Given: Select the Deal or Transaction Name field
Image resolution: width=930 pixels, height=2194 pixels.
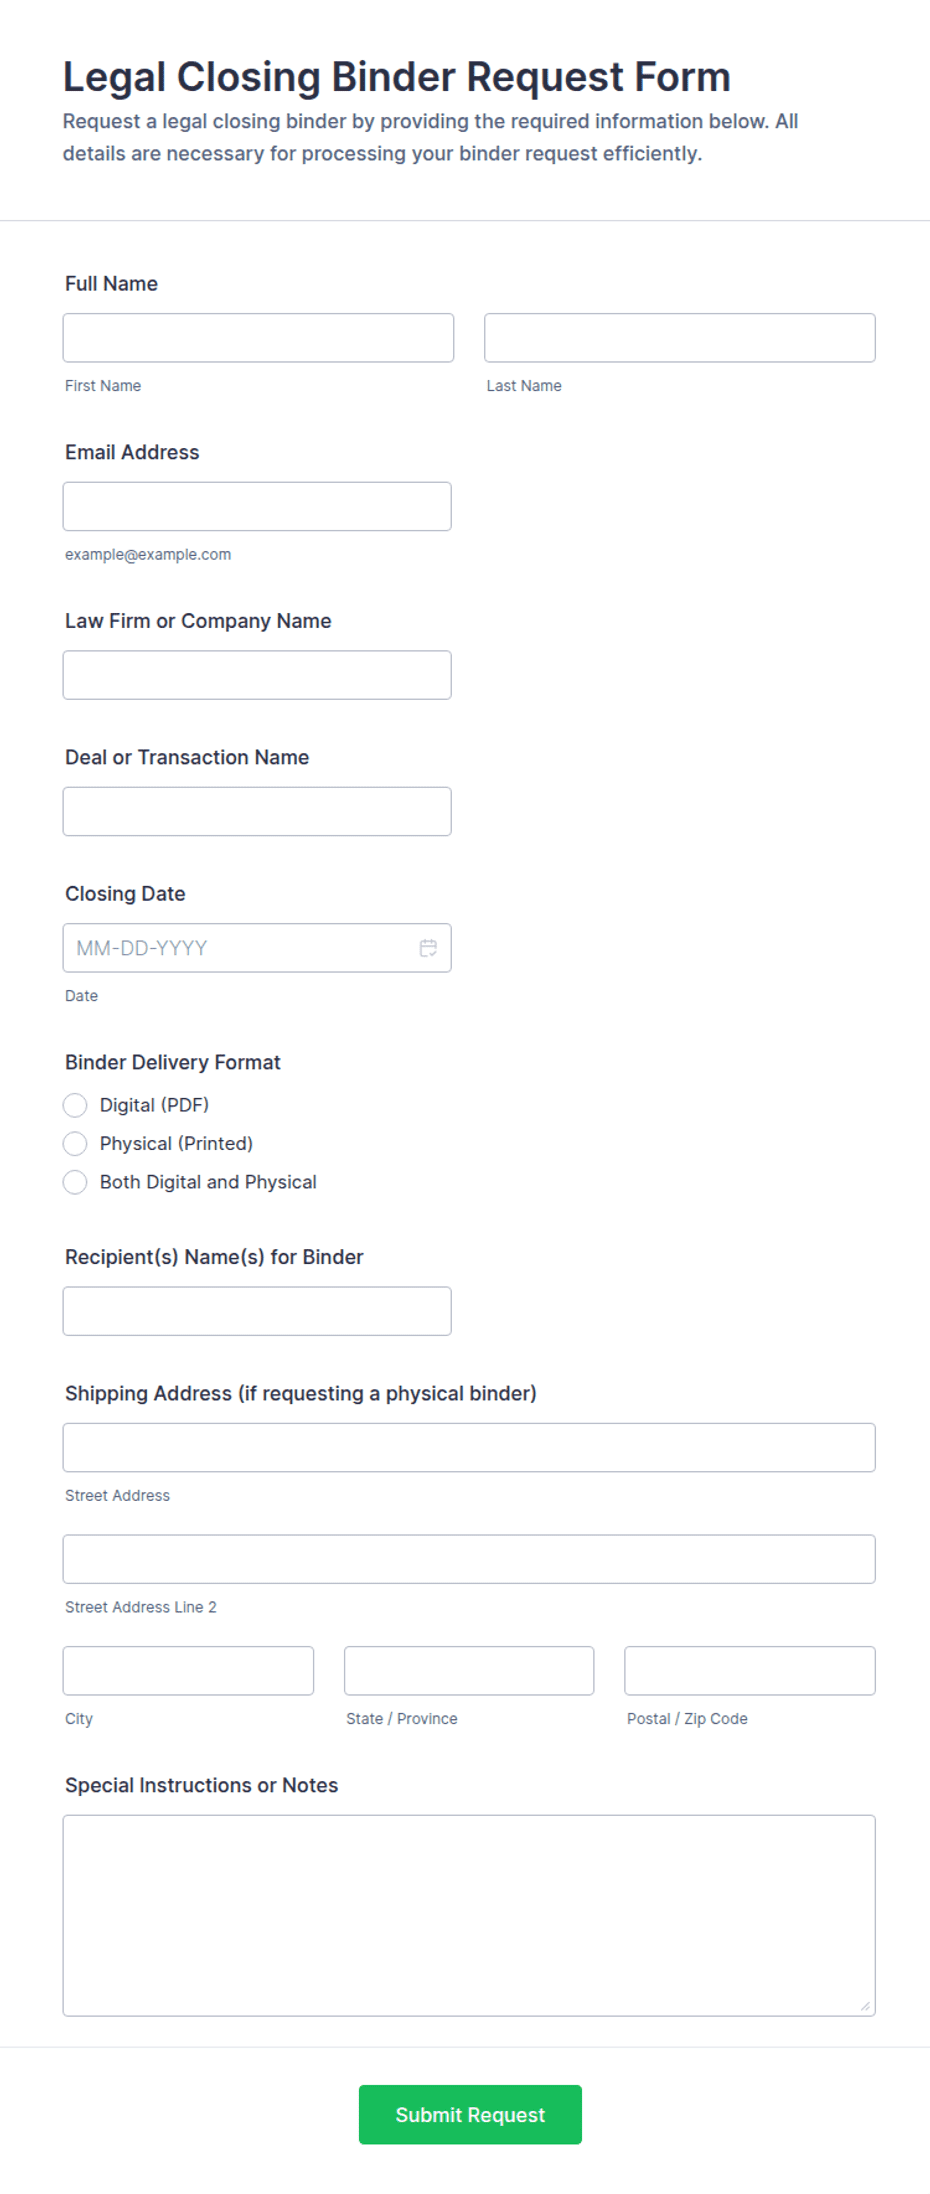Looking at the screenshot, I should (257, 811).
